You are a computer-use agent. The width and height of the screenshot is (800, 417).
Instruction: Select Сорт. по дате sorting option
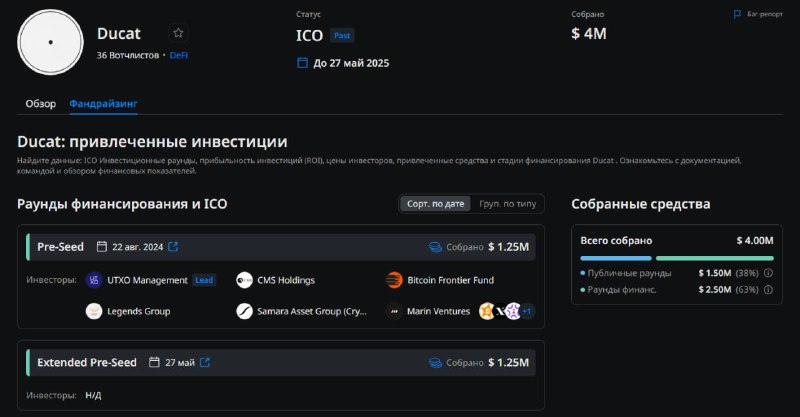click(x=435, y=204)
